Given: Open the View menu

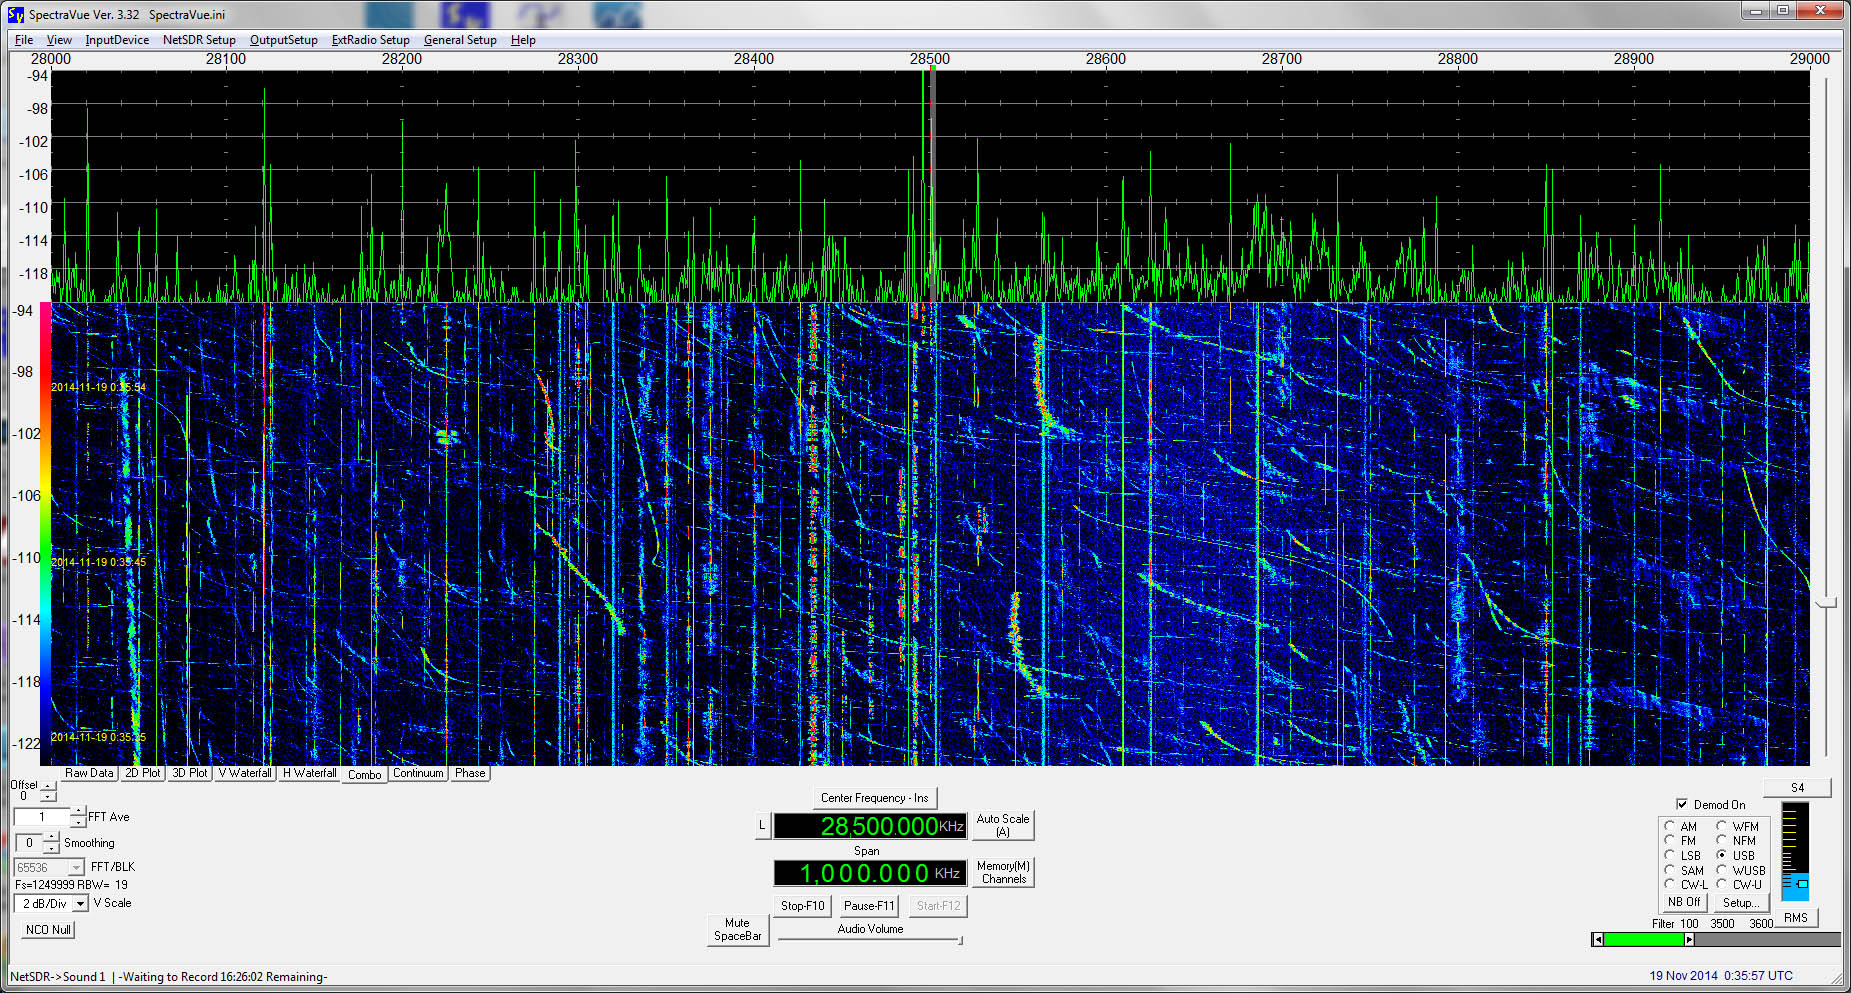Looking at the screenshot, I should coord(59,40).
